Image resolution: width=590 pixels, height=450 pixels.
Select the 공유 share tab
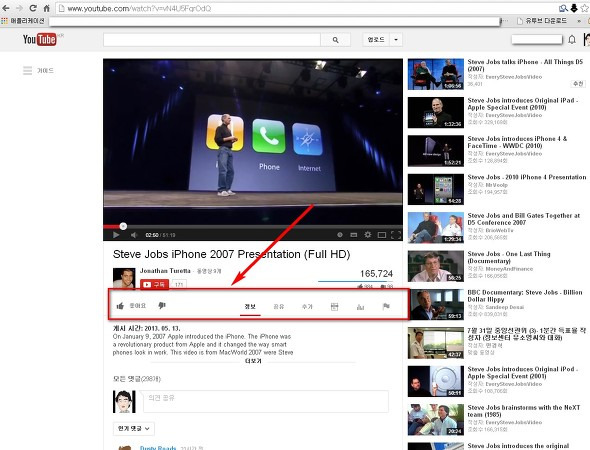(x=279, y=306)
